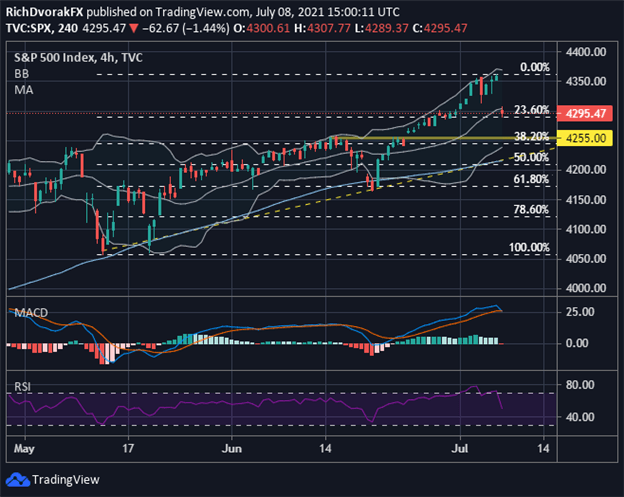Click the 17 date label on time axis
The height and width of the screenshot is (497, 624).
(127, 448)
